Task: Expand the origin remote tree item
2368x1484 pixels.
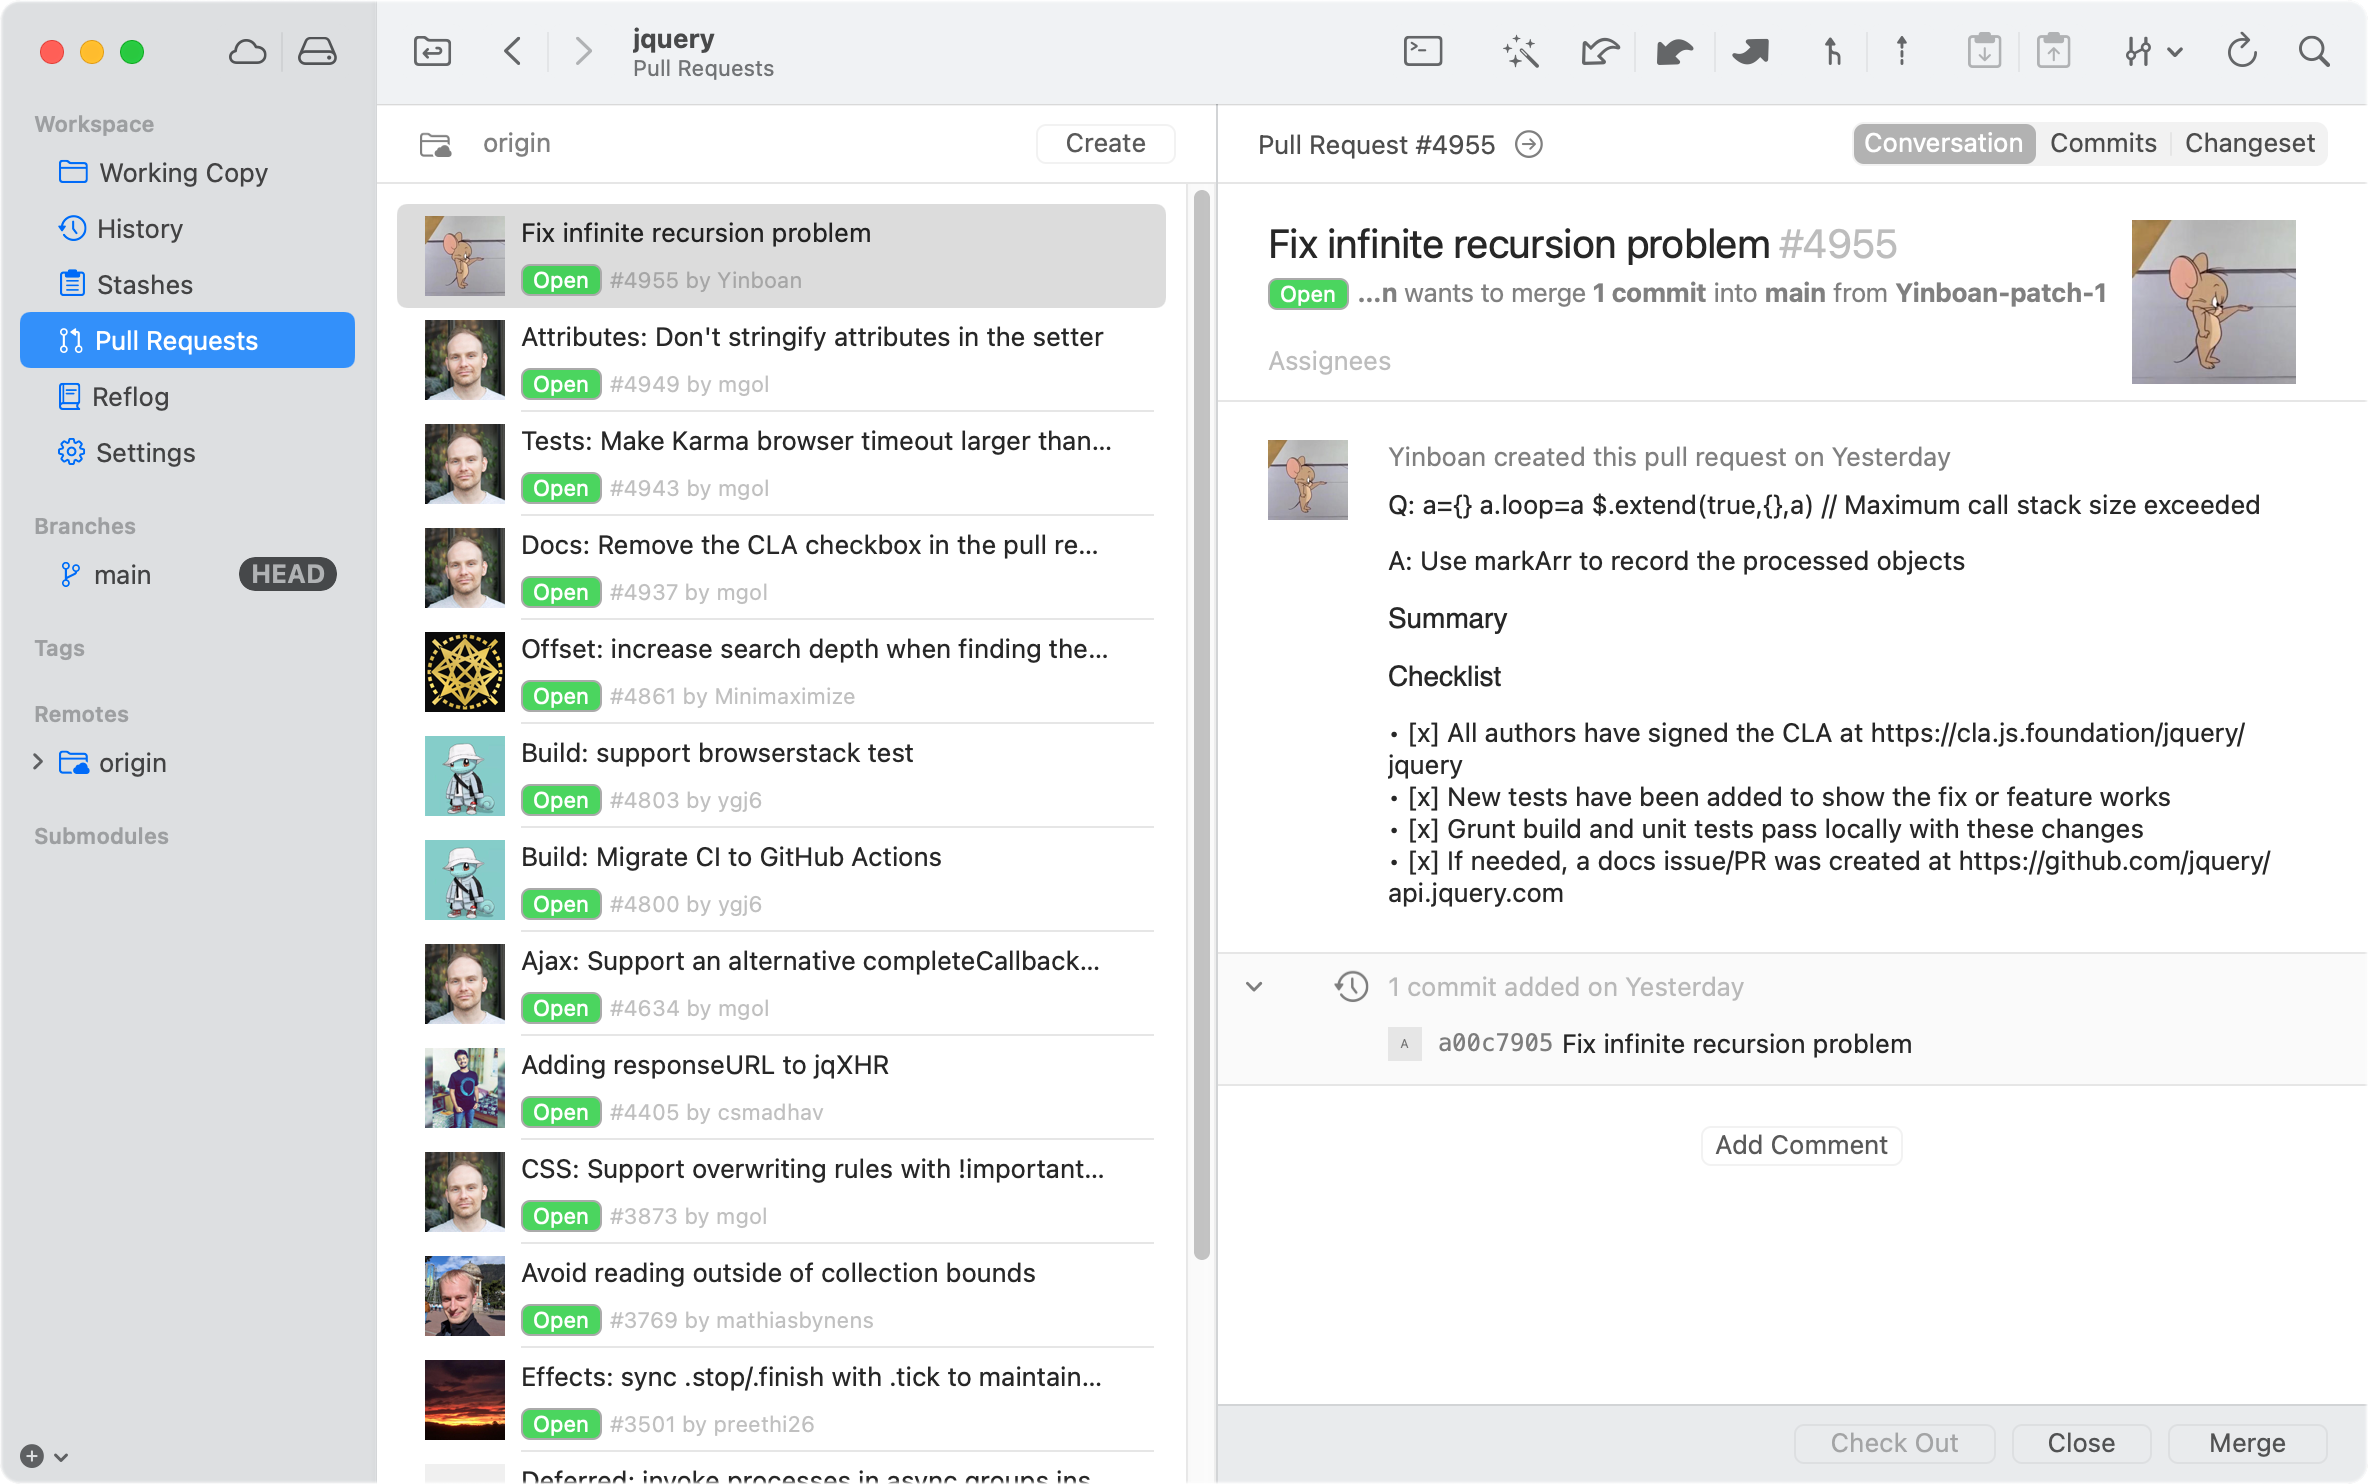Action: point(38,762)
